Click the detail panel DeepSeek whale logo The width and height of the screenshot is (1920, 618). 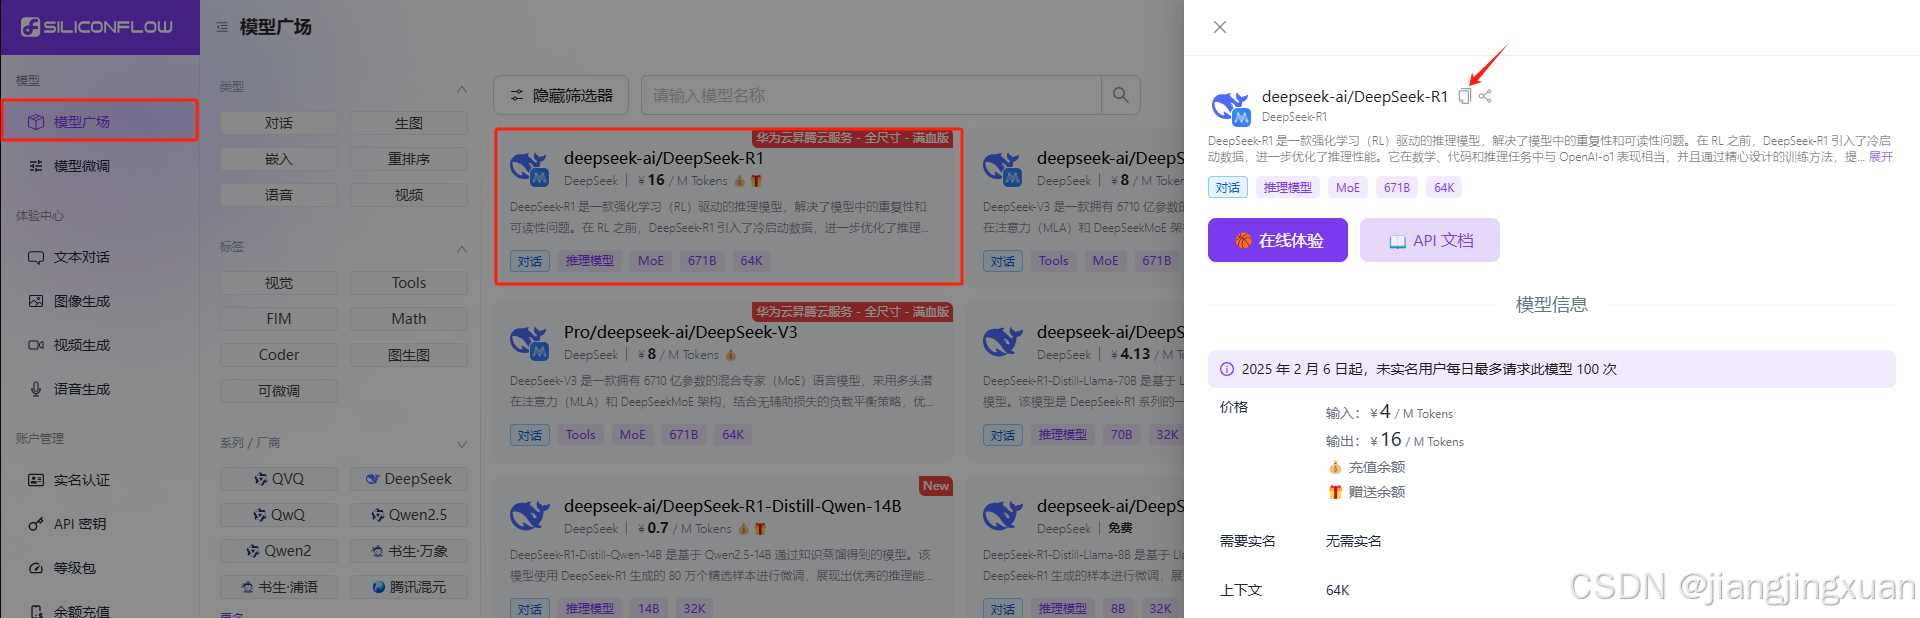point(1231,107)
